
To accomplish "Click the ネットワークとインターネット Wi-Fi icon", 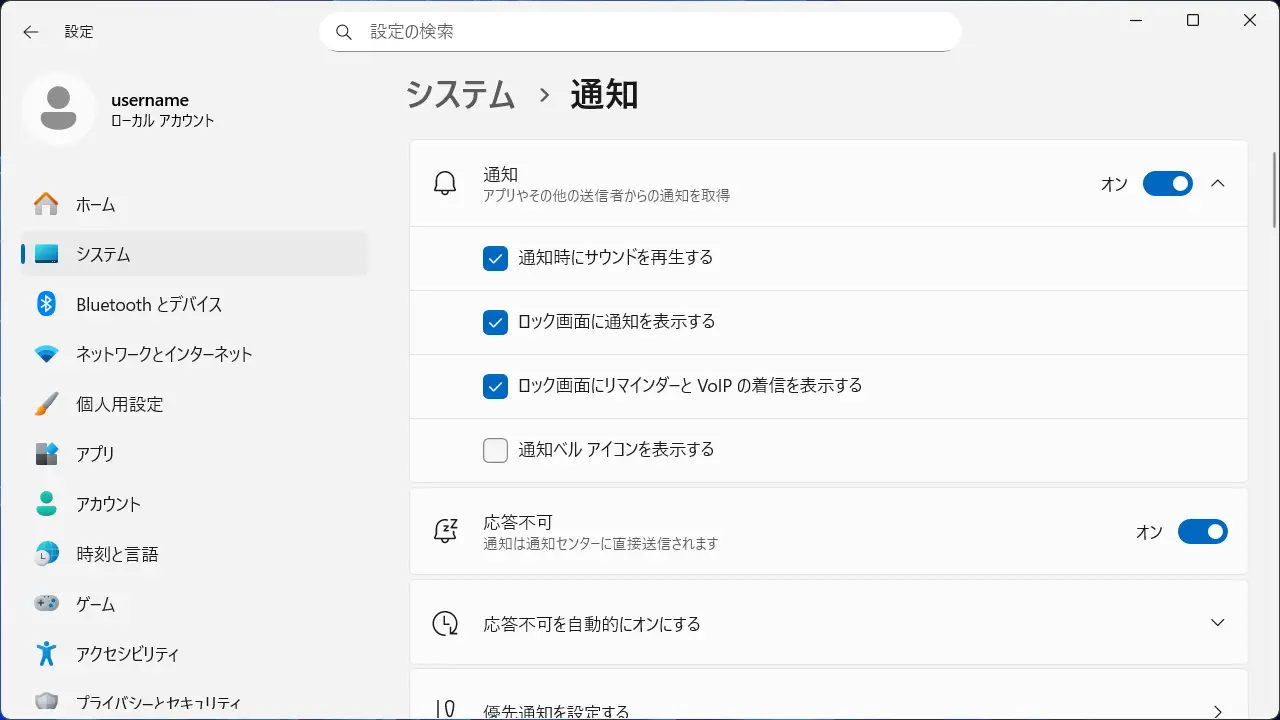I will (46, 354).
